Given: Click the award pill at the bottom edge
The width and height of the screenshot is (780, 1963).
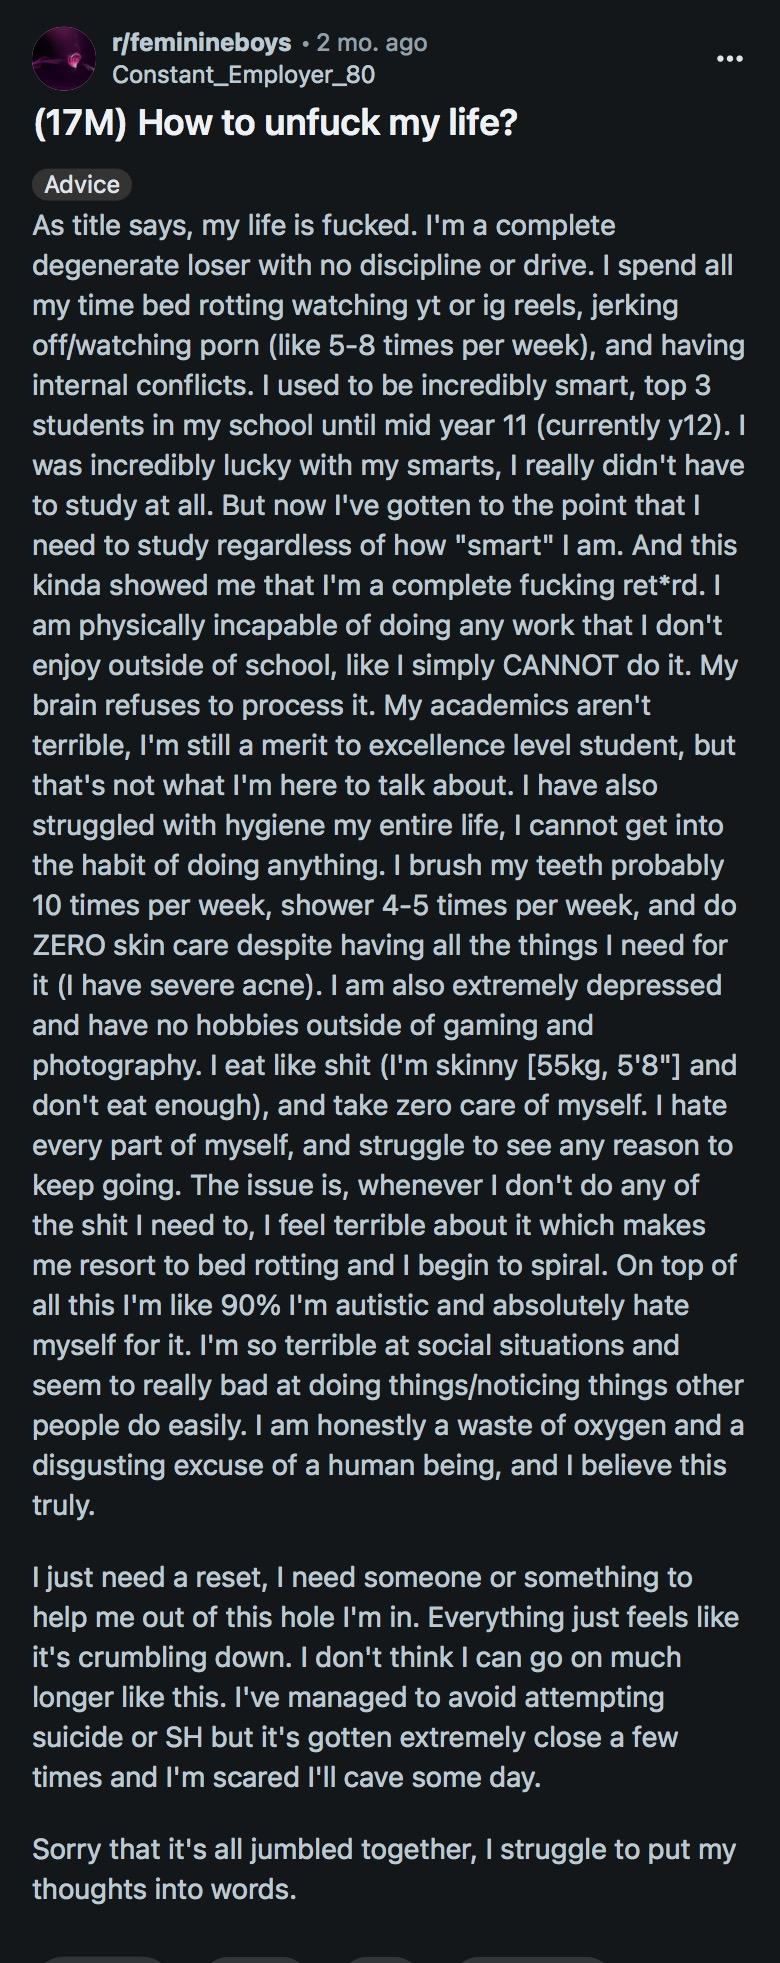Looking at the screenshot, I should [x=382, y=1957].
